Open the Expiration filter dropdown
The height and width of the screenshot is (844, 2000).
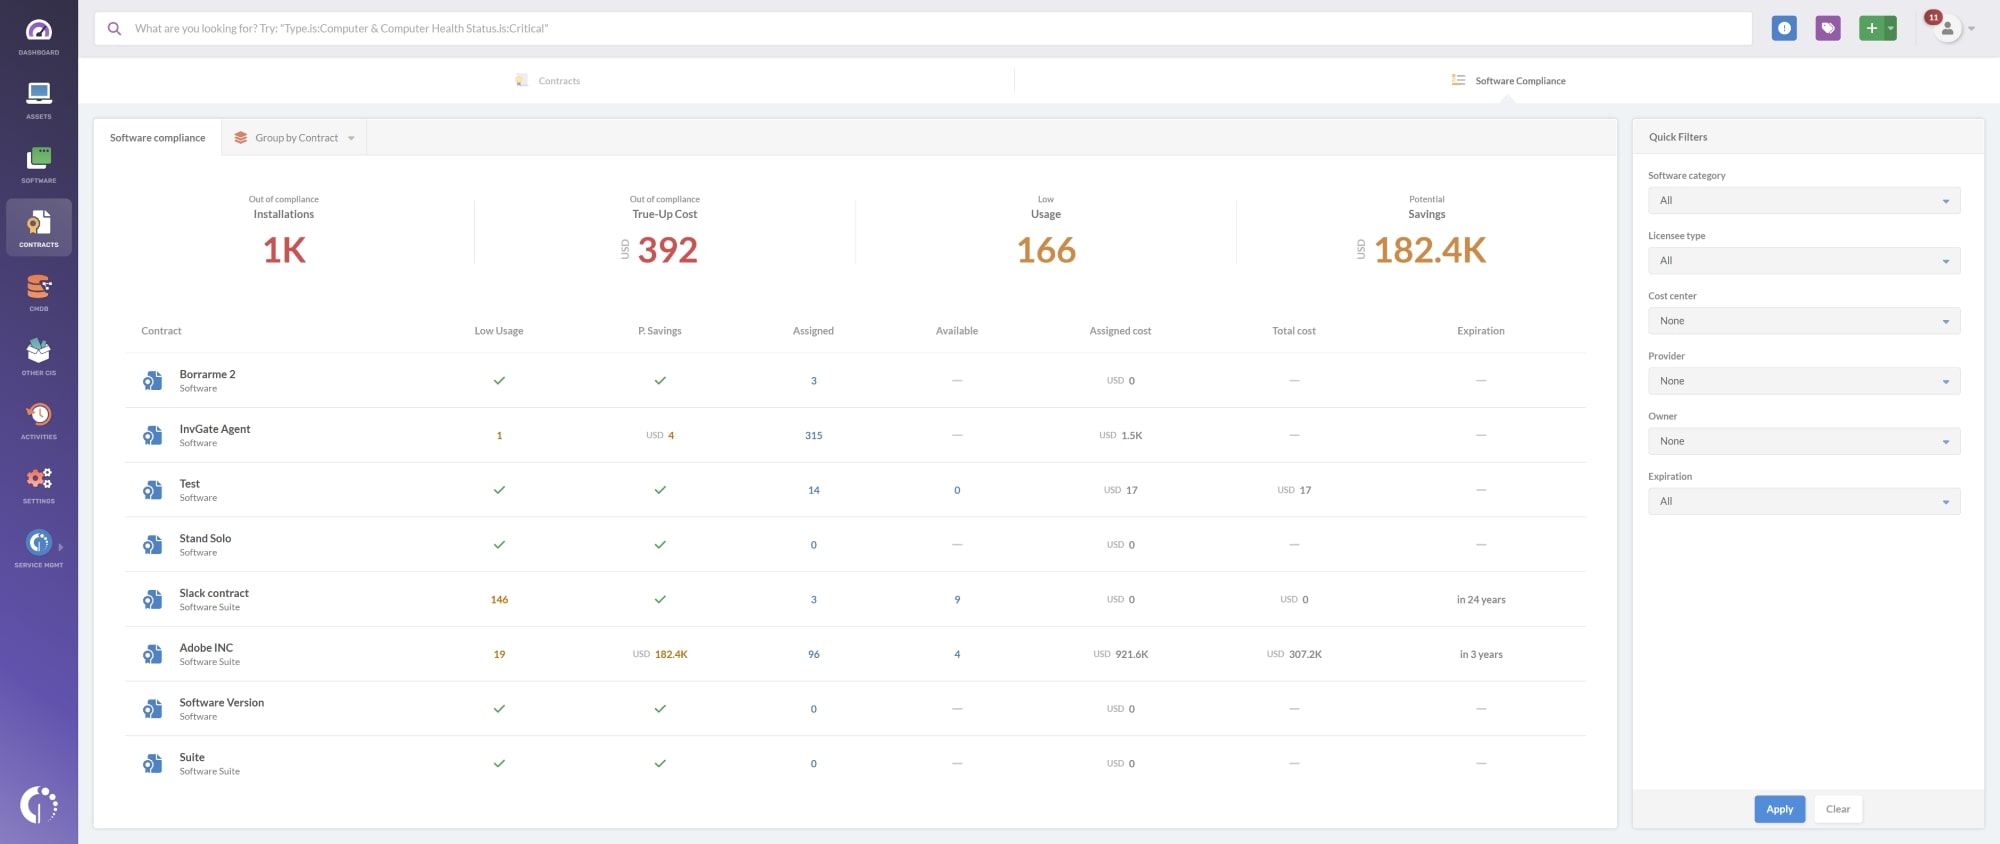click(1804, 501)
